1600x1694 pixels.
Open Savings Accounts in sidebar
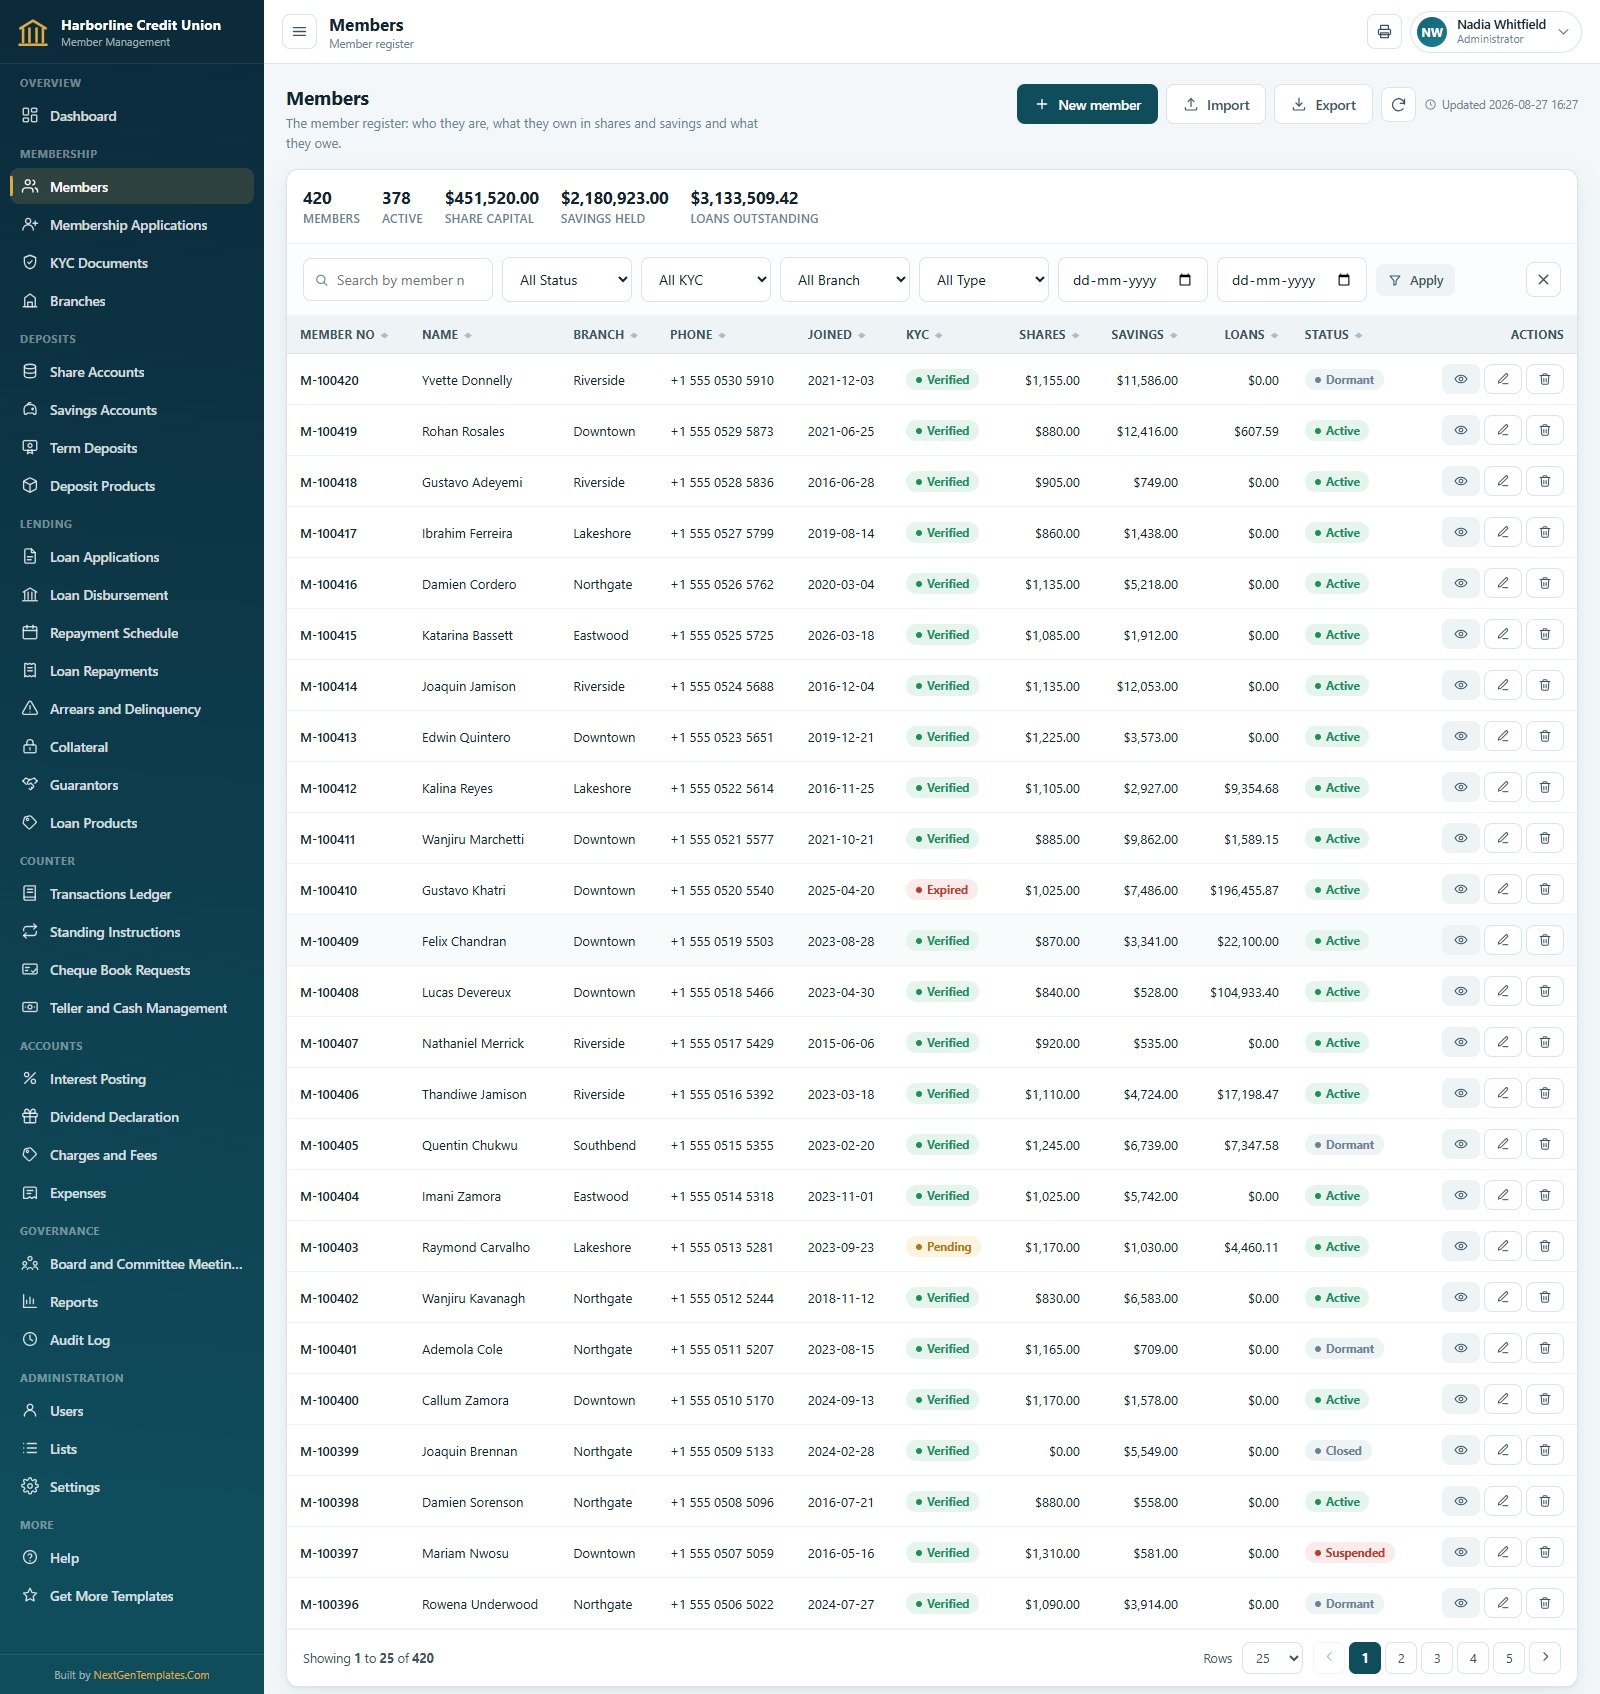pos(132,410)
